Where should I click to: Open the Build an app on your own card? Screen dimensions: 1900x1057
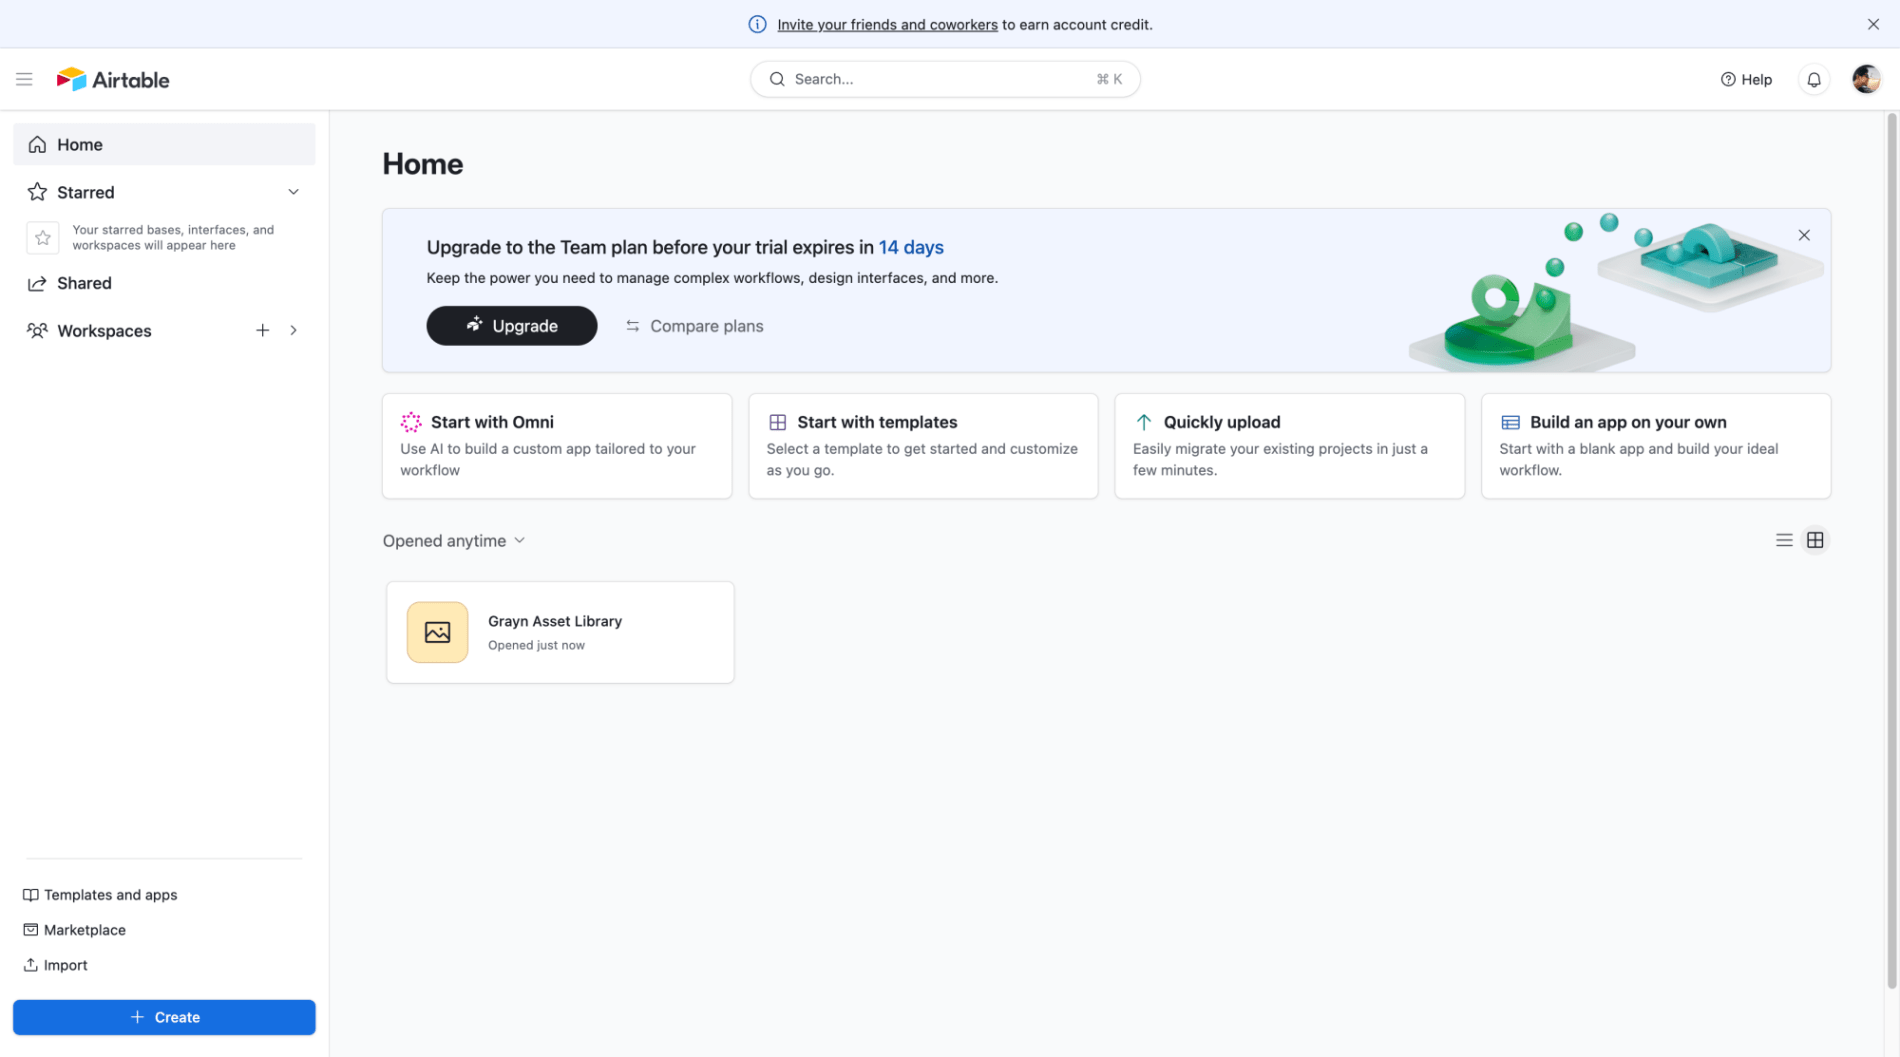point(1656,446)
